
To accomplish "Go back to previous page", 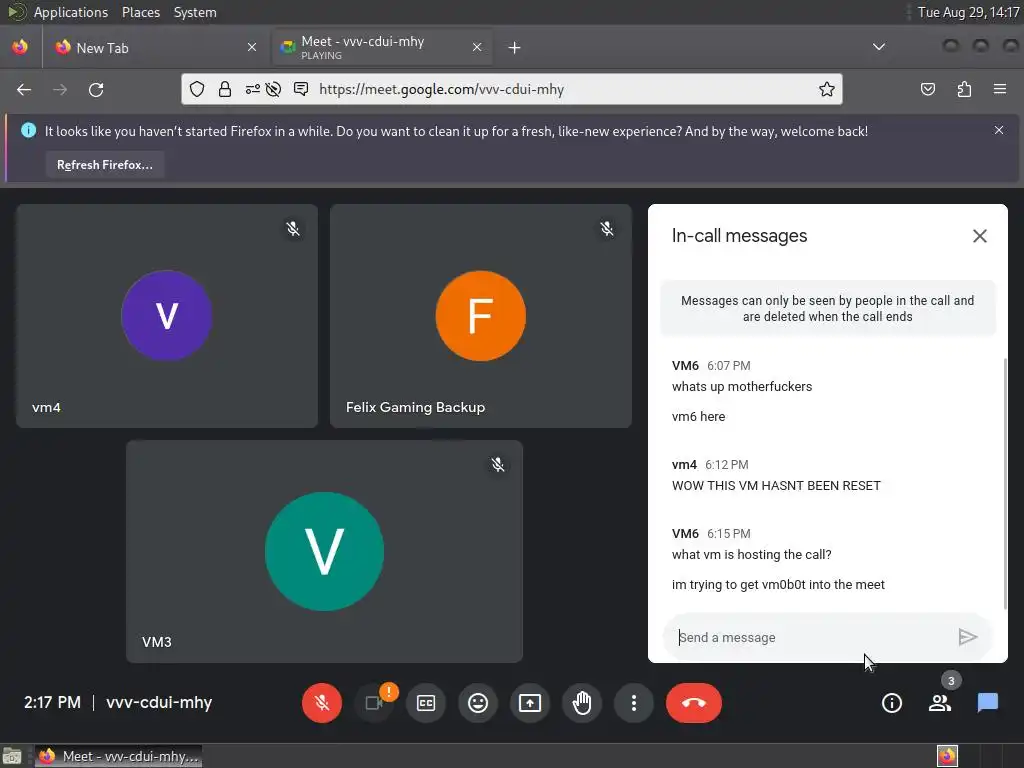I will click(24, 89).
